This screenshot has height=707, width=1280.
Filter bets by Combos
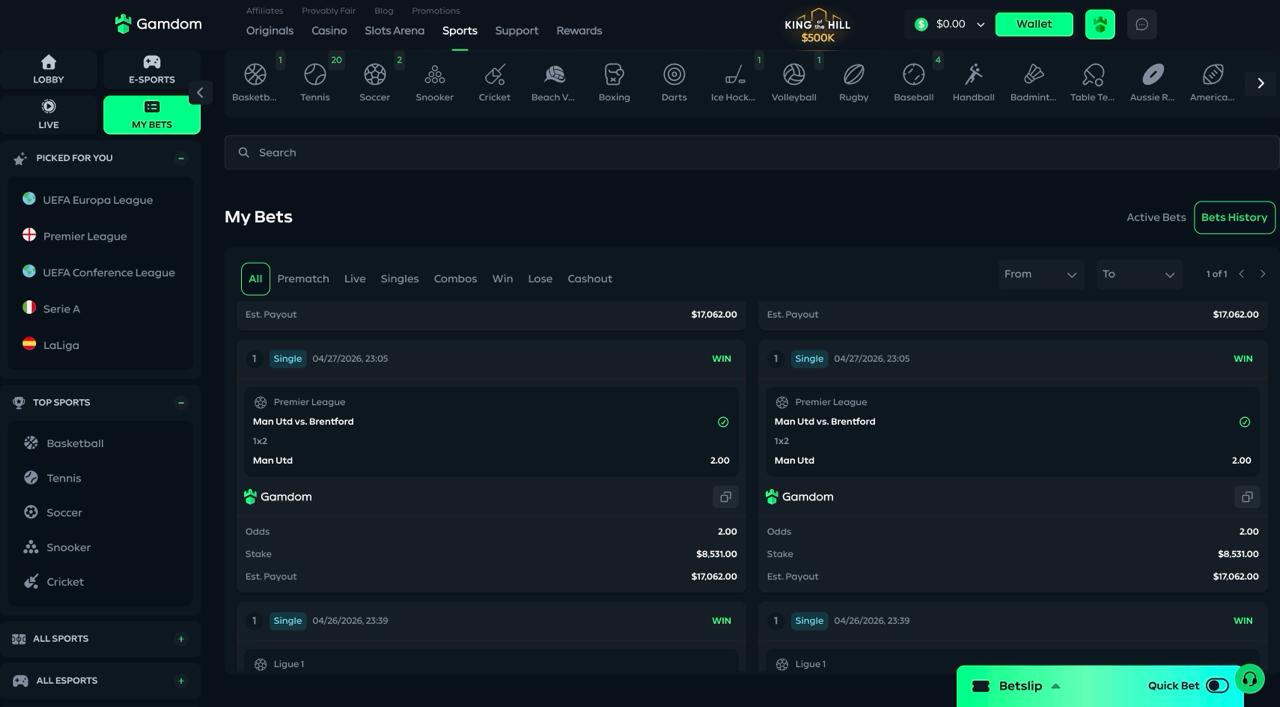coord(455,279)
